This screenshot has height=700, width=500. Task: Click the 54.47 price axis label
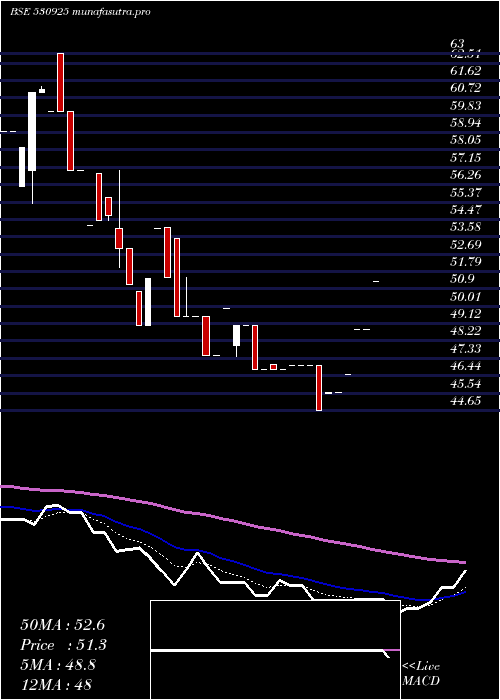click(x=466, y=210)
